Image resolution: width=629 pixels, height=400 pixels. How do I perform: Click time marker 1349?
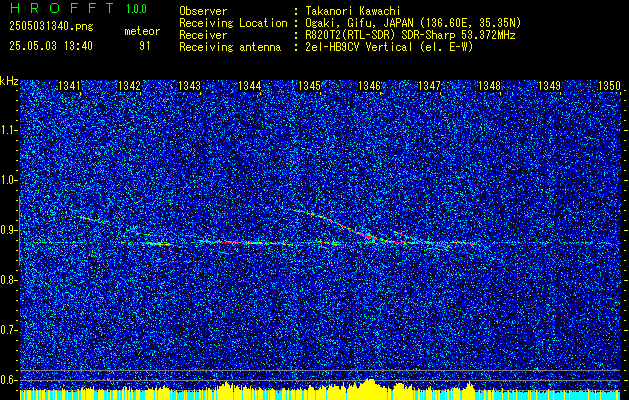point(549,86)
